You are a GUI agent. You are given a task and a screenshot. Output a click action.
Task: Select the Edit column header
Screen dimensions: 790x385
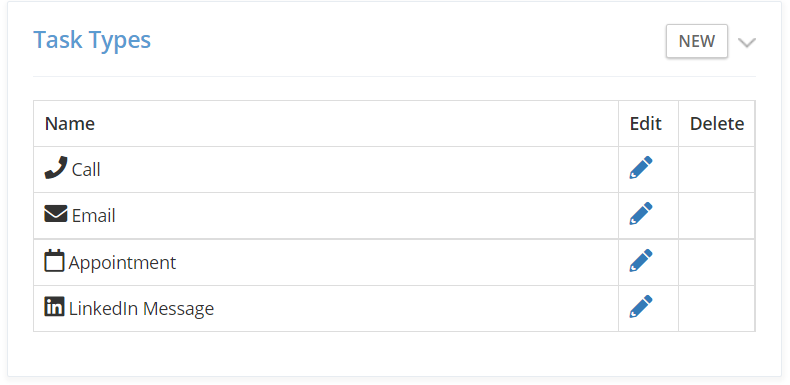[x=645, y=124]
